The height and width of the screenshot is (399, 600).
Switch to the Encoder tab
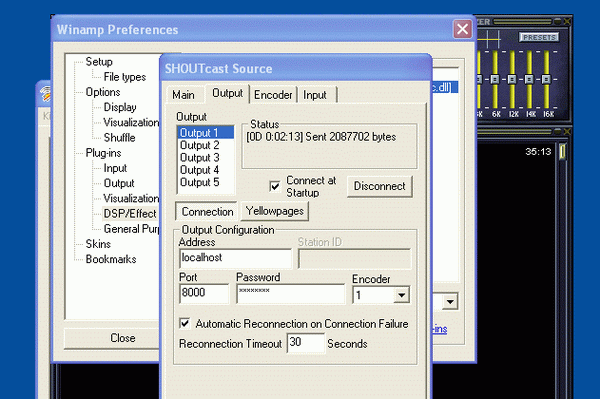click(273, 94)
